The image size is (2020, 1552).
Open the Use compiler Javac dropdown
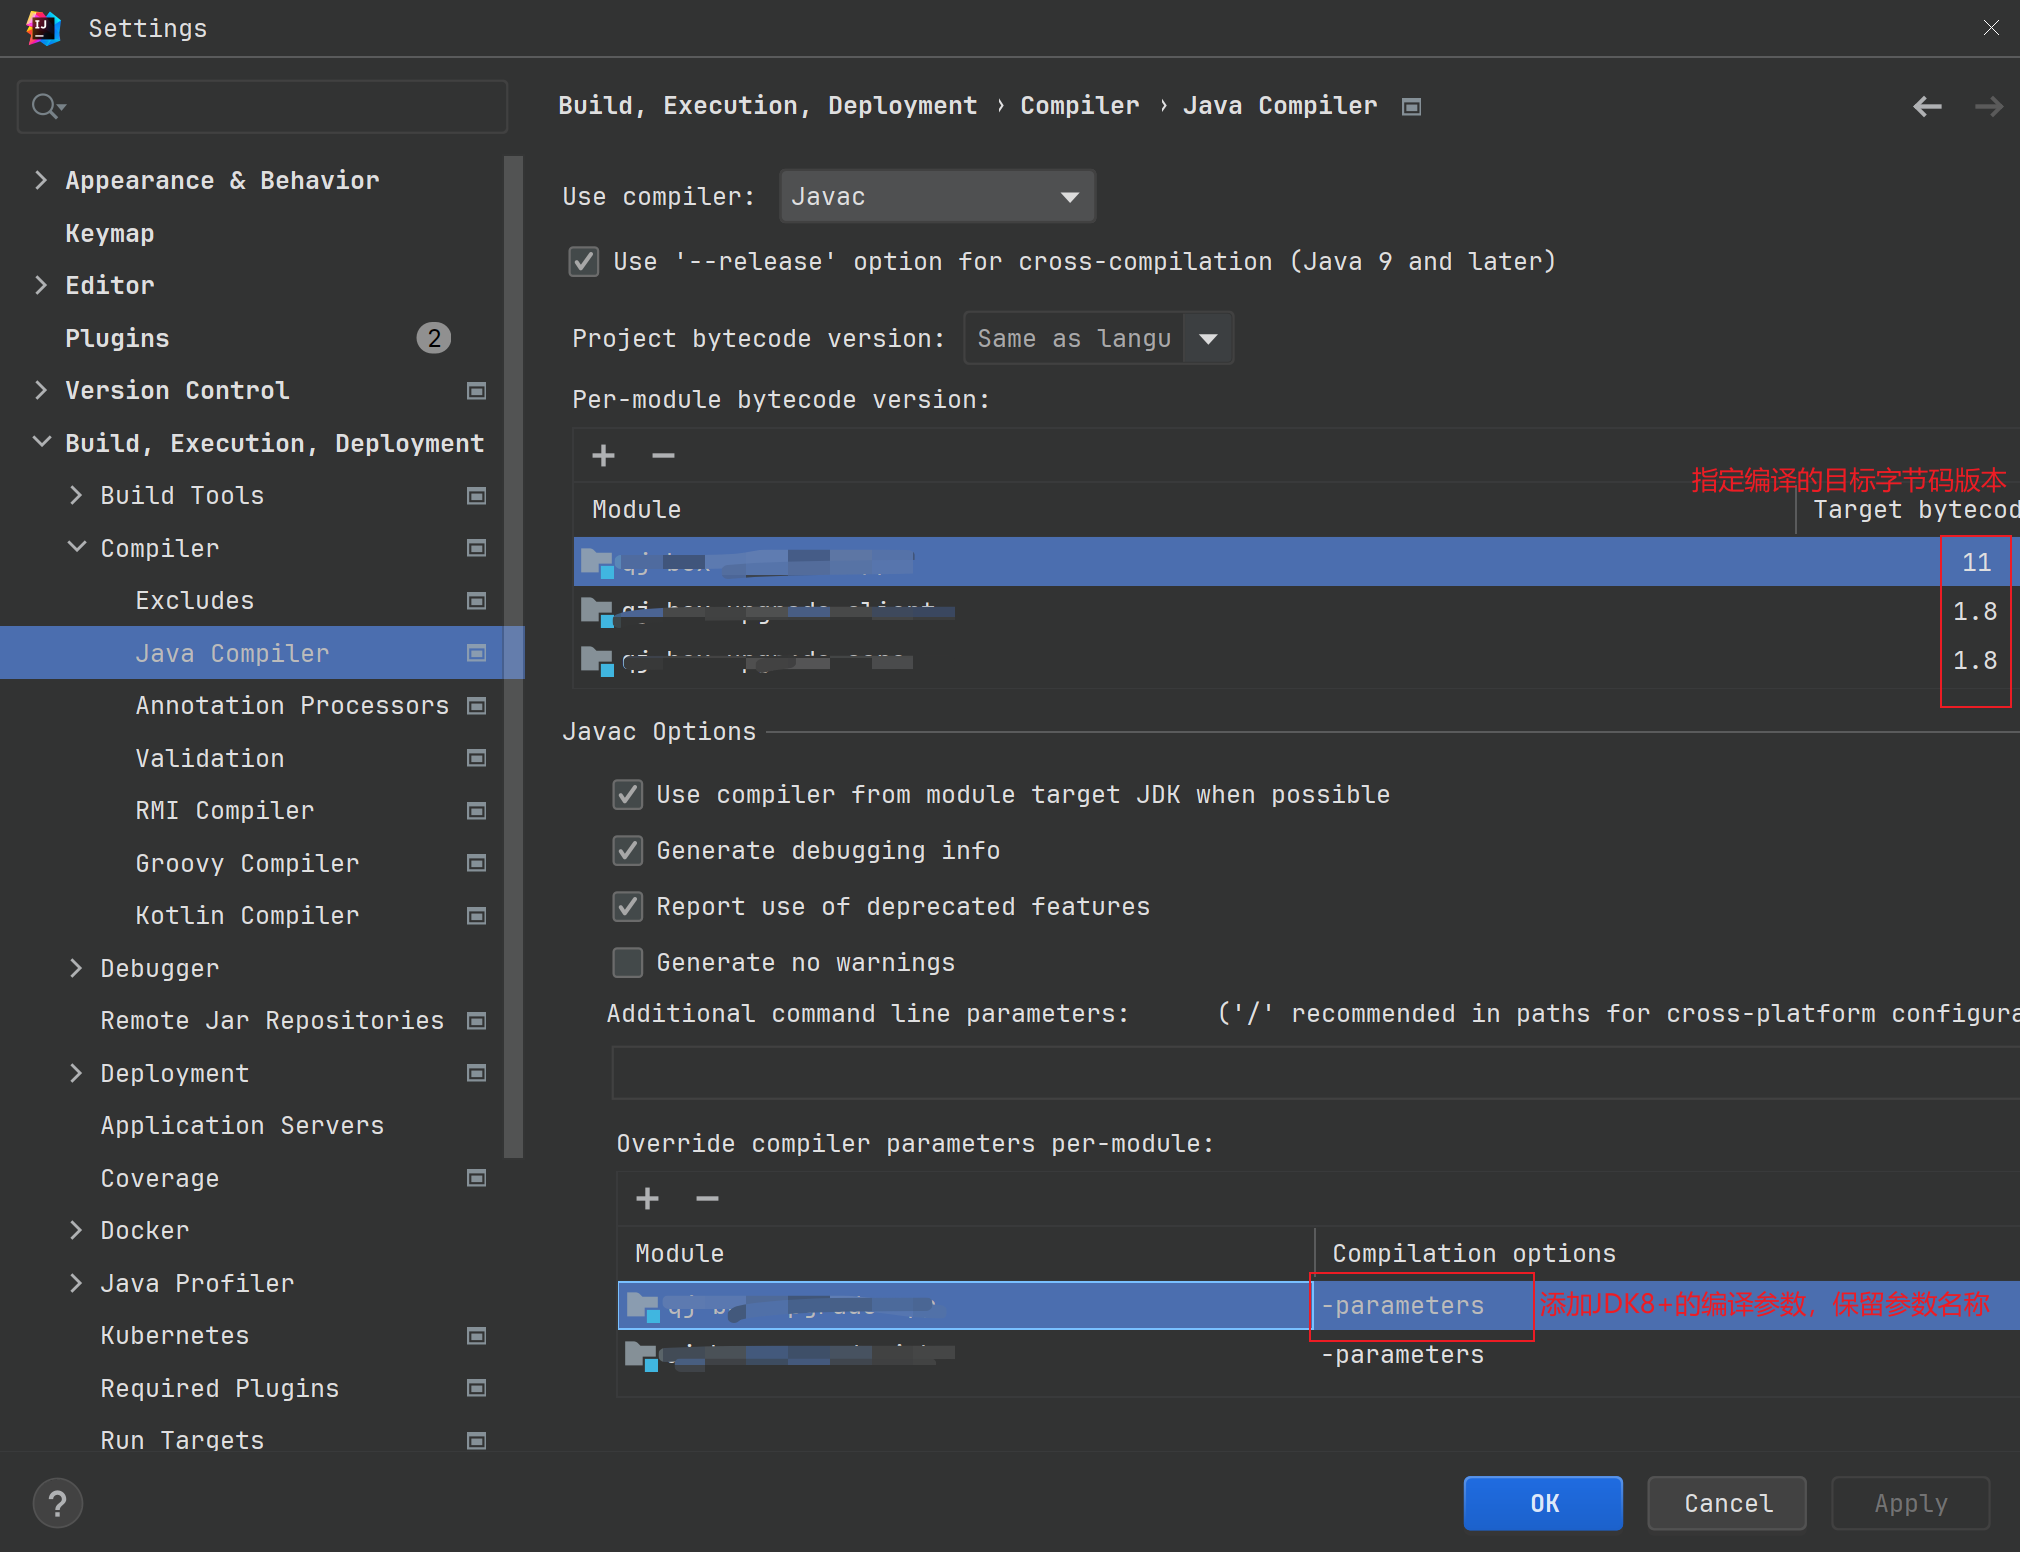[937, 197]
